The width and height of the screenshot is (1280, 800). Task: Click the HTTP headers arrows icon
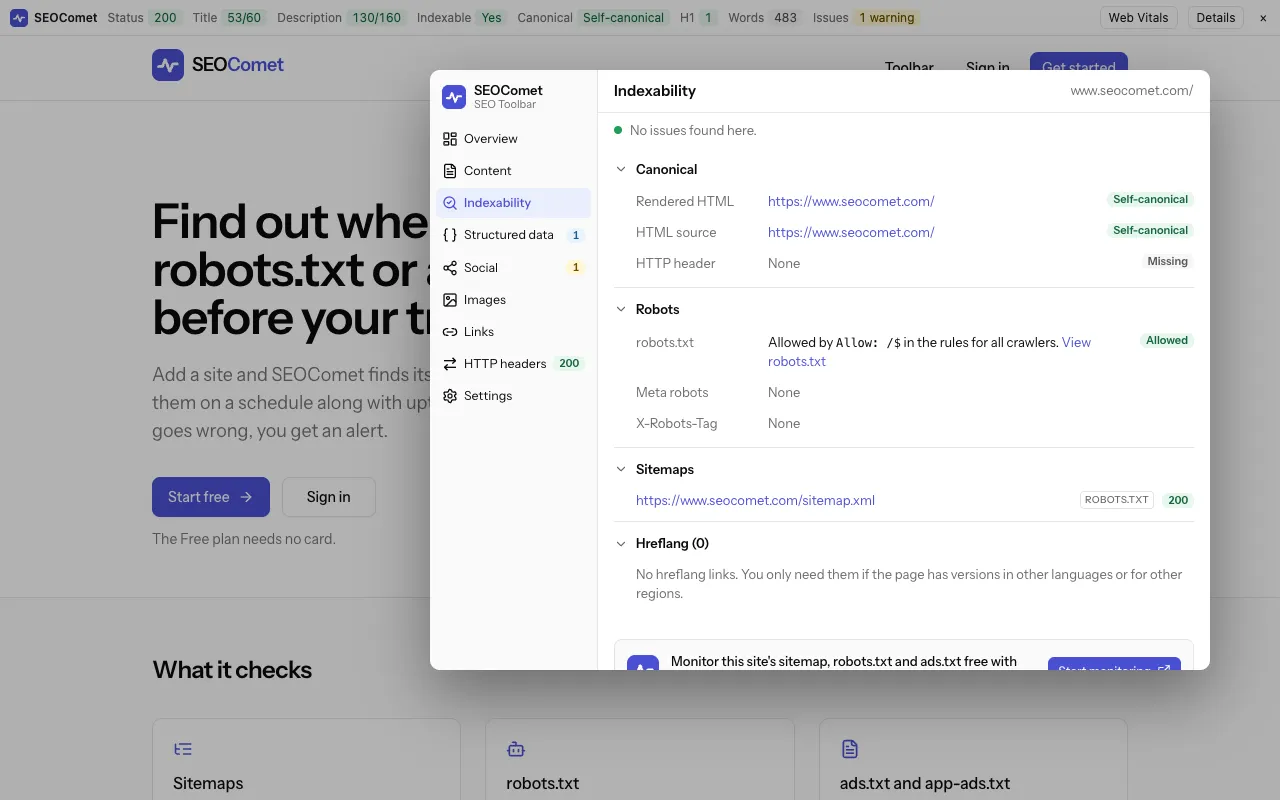(x=450, y=363)
